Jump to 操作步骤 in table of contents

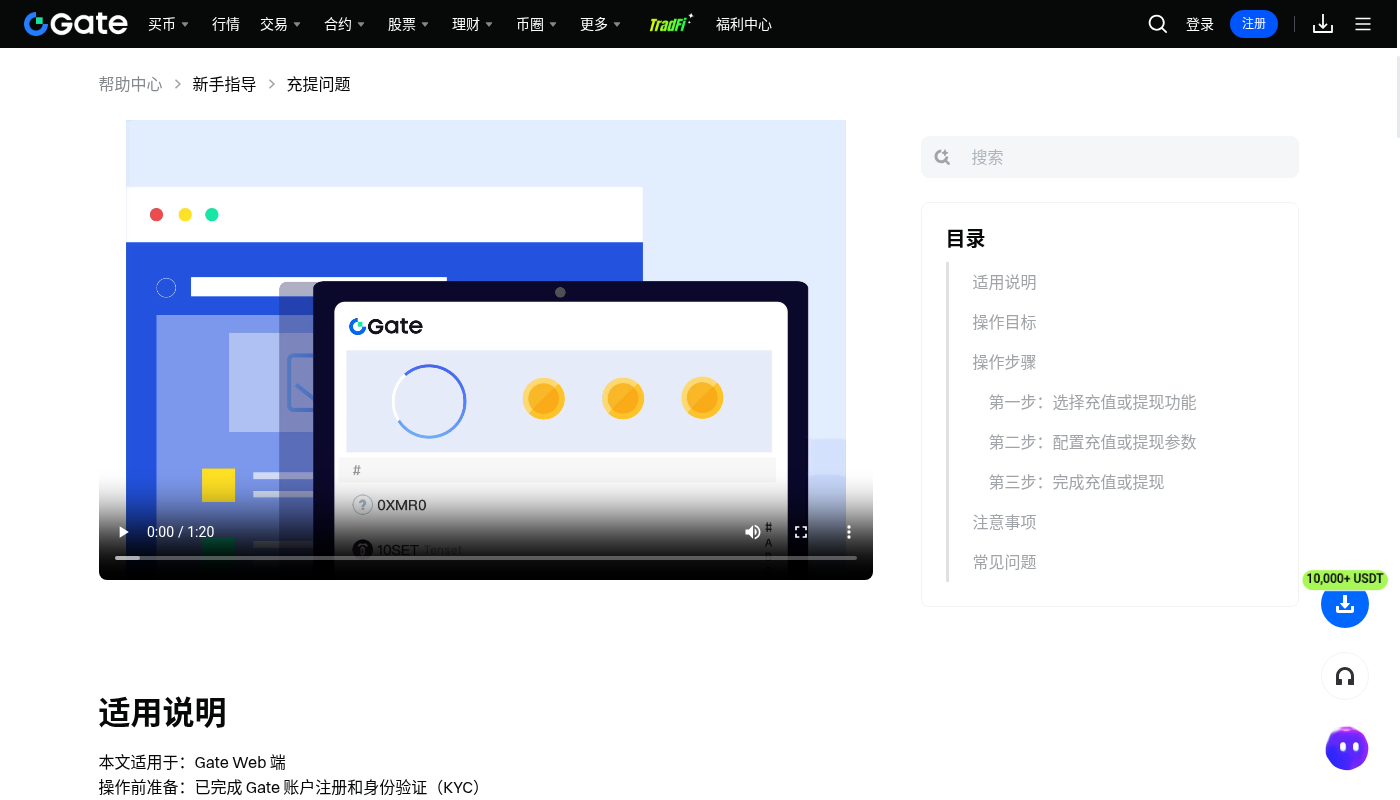(1004, 362)
